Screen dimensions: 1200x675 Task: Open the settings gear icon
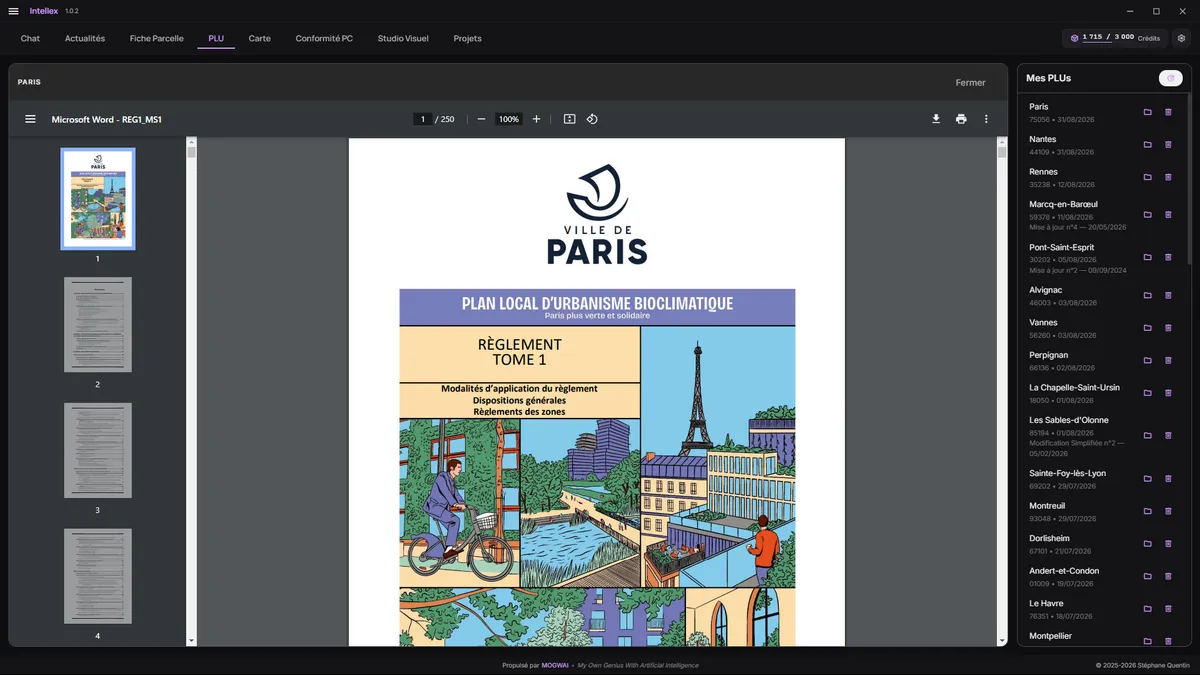tap(1181, 38)
